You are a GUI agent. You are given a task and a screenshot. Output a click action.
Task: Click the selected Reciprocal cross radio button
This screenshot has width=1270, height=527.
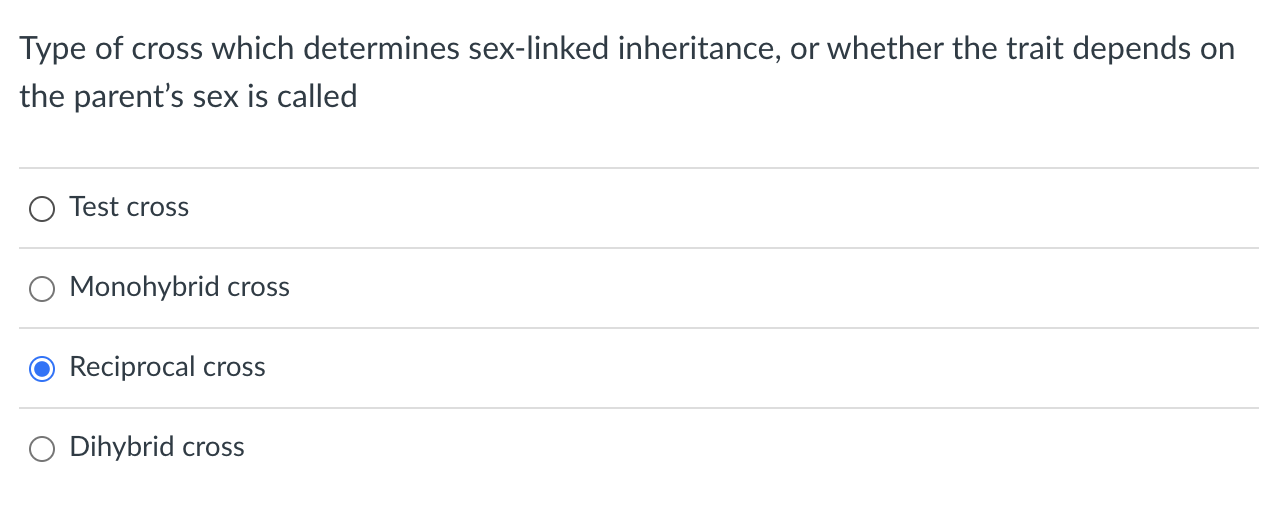pyautogui.click(x=42, y=368)
